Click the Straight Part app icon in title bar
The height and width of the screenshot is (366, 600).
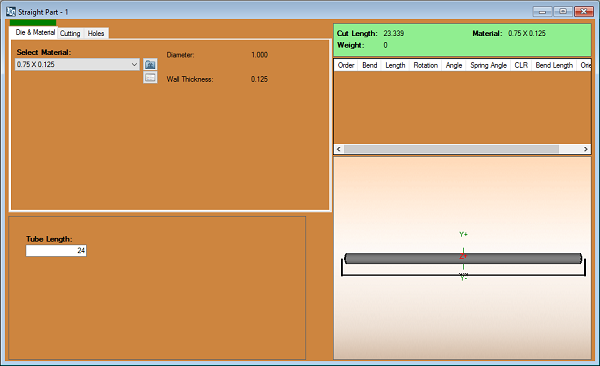pos(11,12)
